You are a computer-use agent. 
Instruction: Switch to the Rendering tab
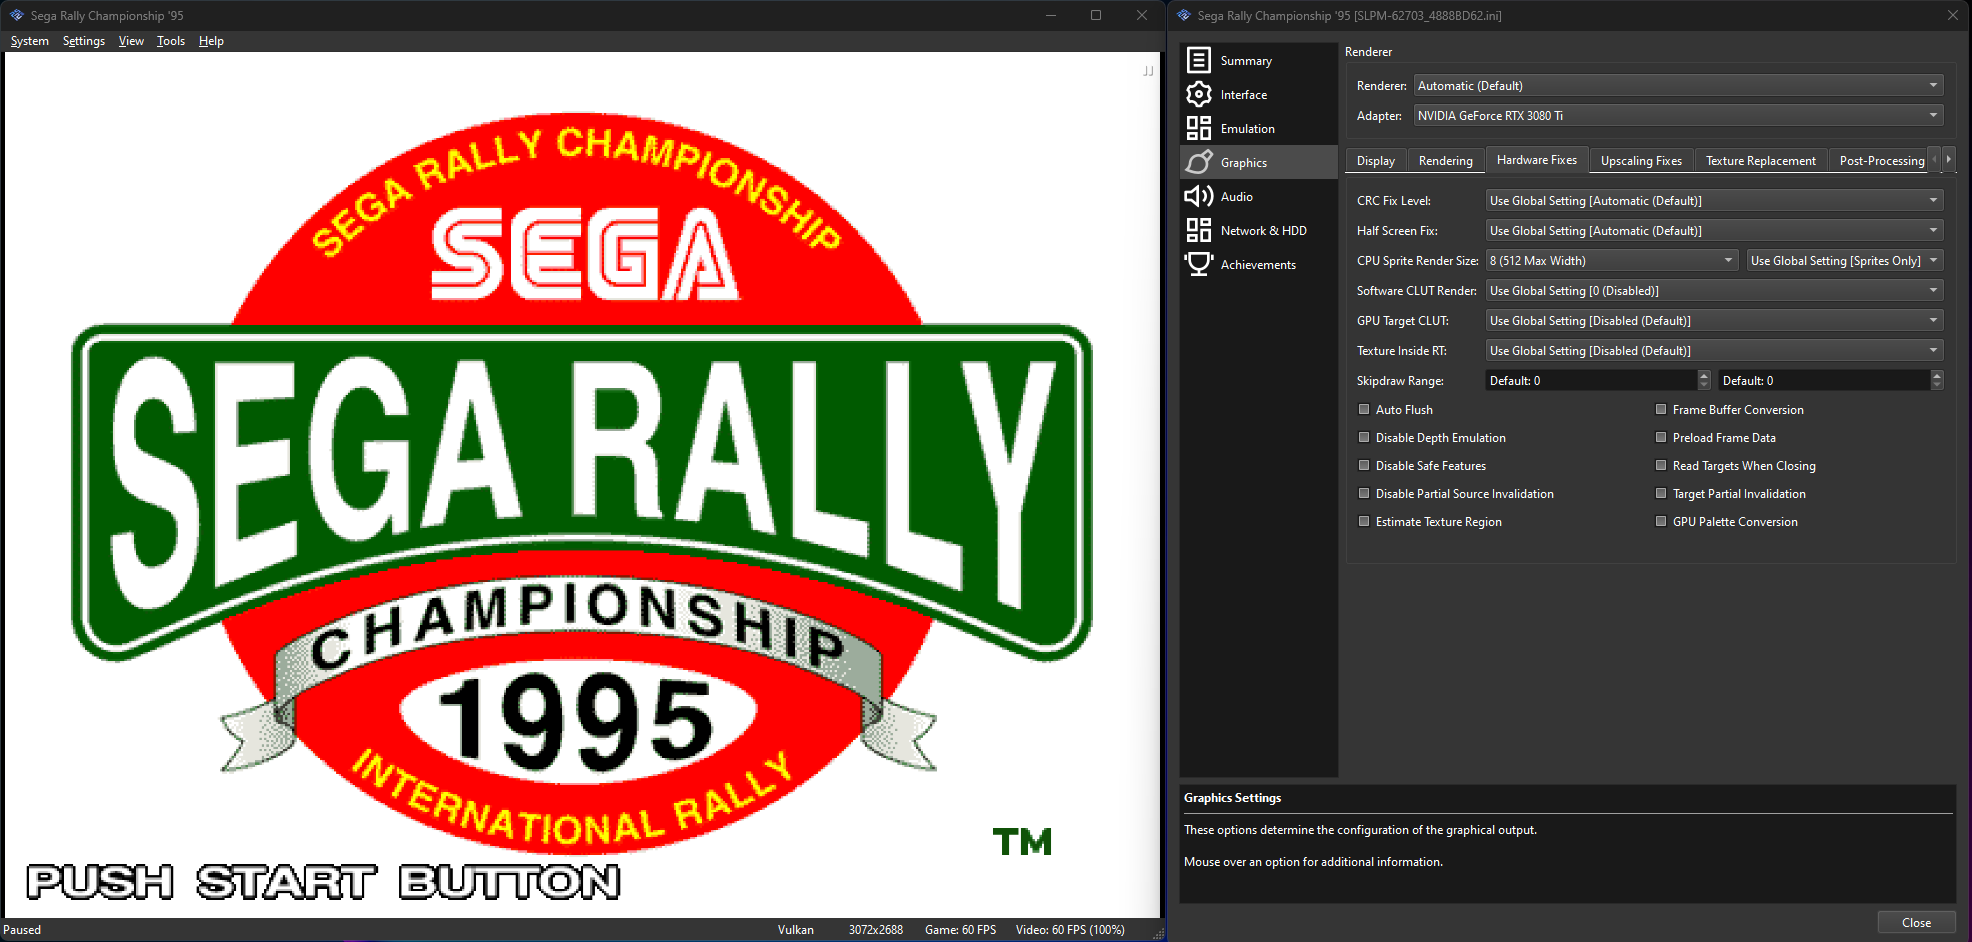[1446, 161]
